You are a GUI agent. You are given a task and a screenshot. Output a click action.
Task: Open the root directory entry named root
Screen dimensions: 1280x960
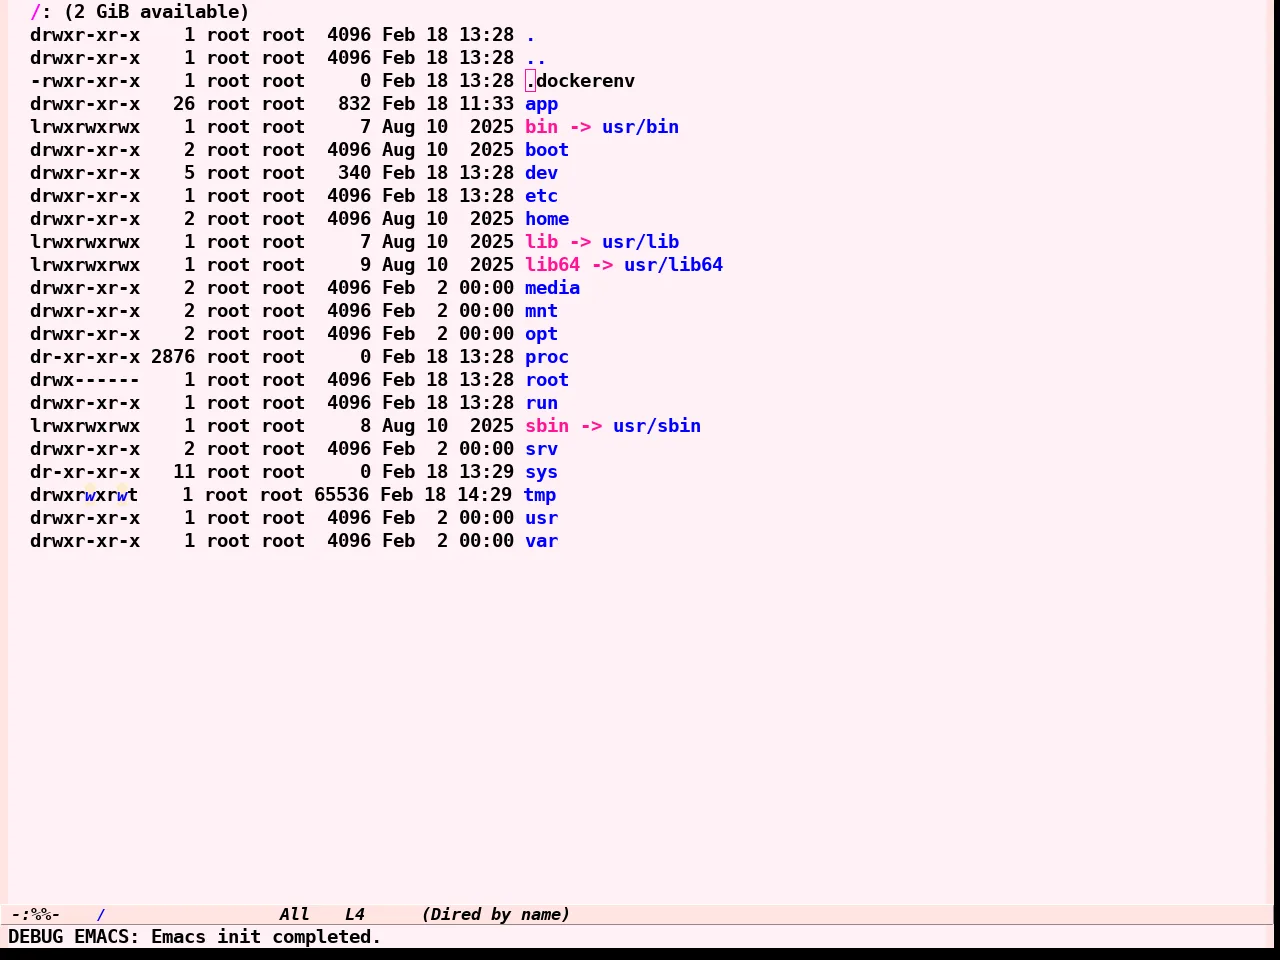pos(547,380)
